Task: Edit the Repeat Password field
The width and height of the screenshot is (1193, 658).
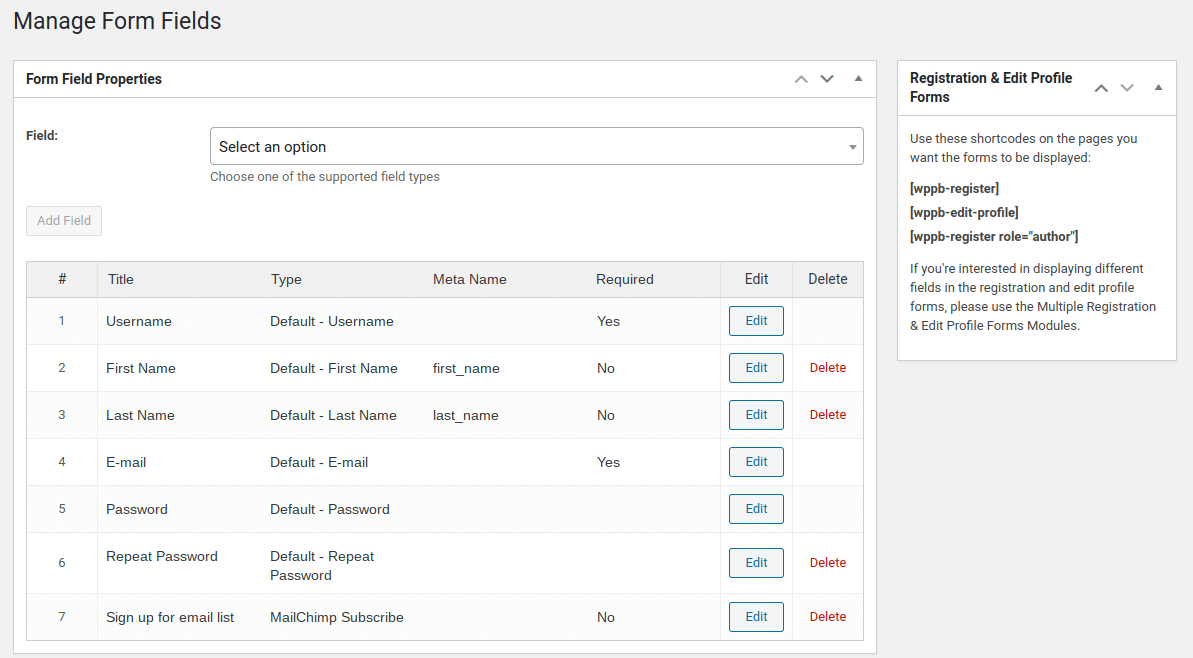Action: point(756,563)
